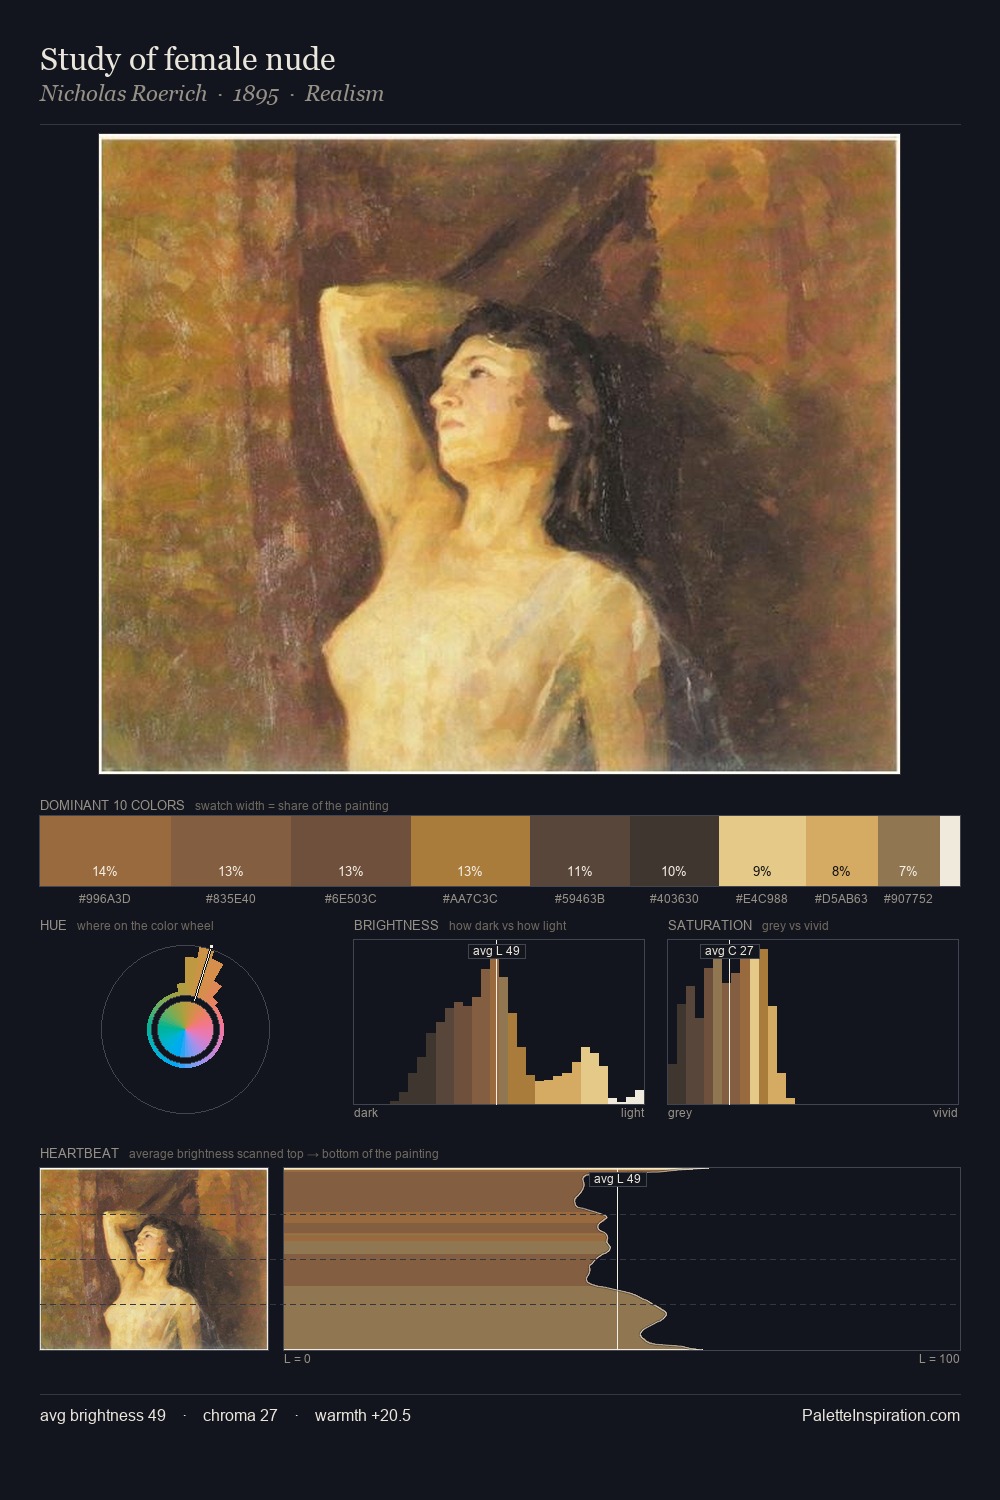The image size is (1000, 1500).
Task: Click the brightness histogram chart
Action: click(x=499, y=1022)
